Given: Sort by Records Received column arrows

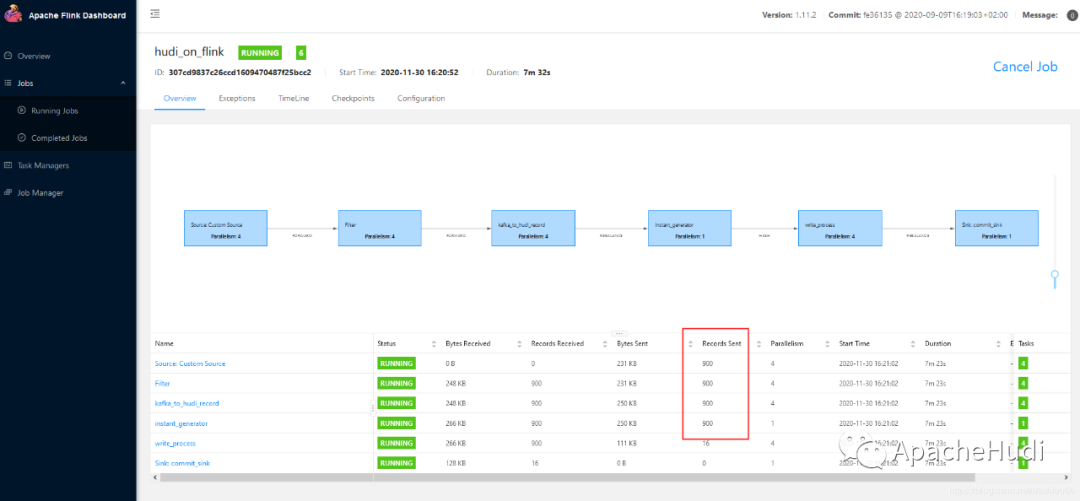Looking at the screenshot, I should click(x=603, y=344).
